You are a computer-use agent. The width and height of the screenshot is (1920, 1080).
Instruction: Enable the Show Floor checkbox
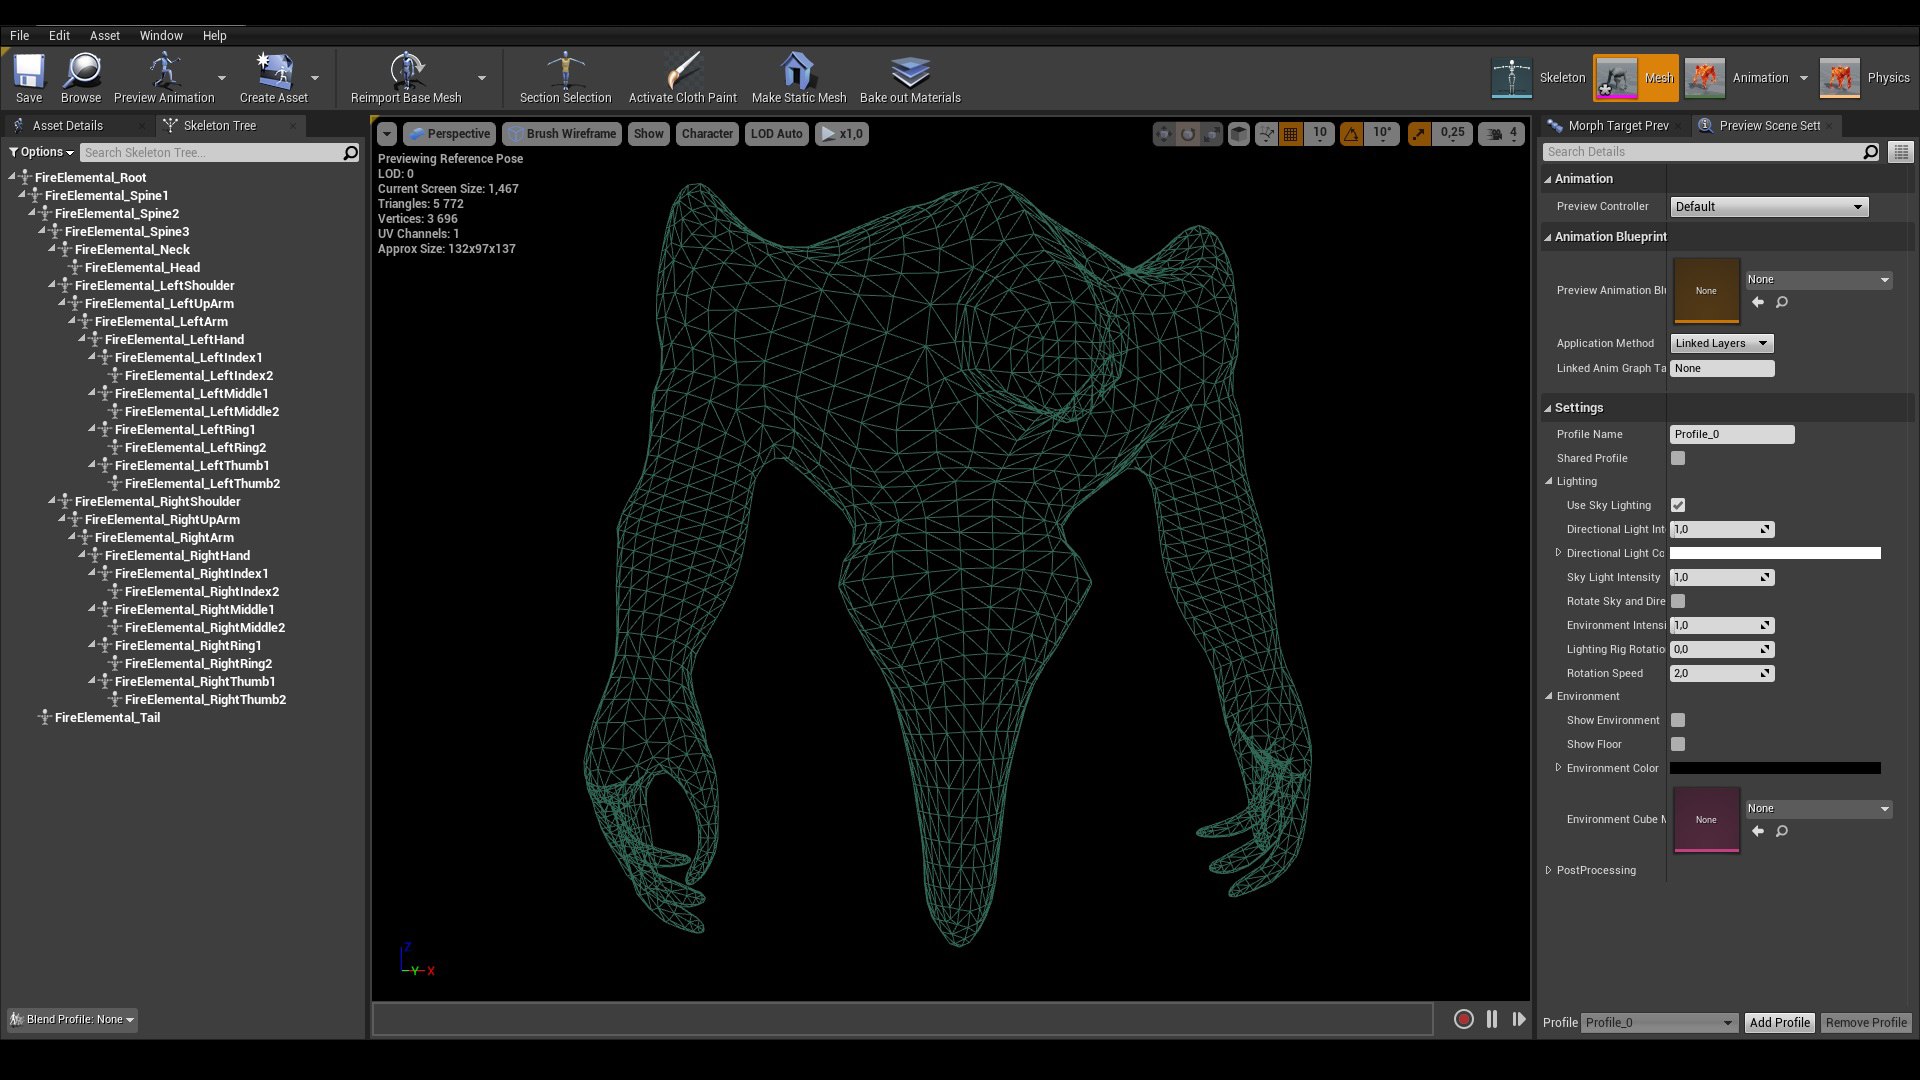(1678, 744)
